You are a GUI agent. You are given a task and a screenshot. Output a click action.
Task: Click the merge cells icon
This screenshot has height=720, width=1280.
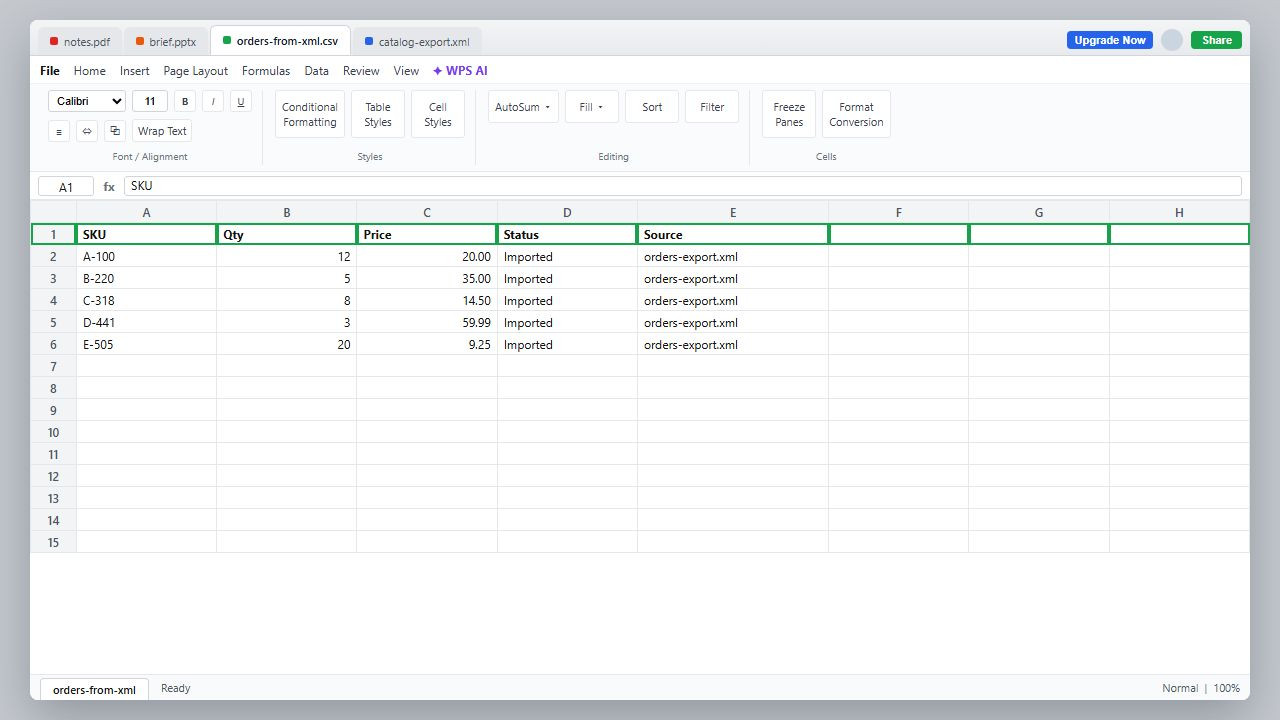[115, 131]
